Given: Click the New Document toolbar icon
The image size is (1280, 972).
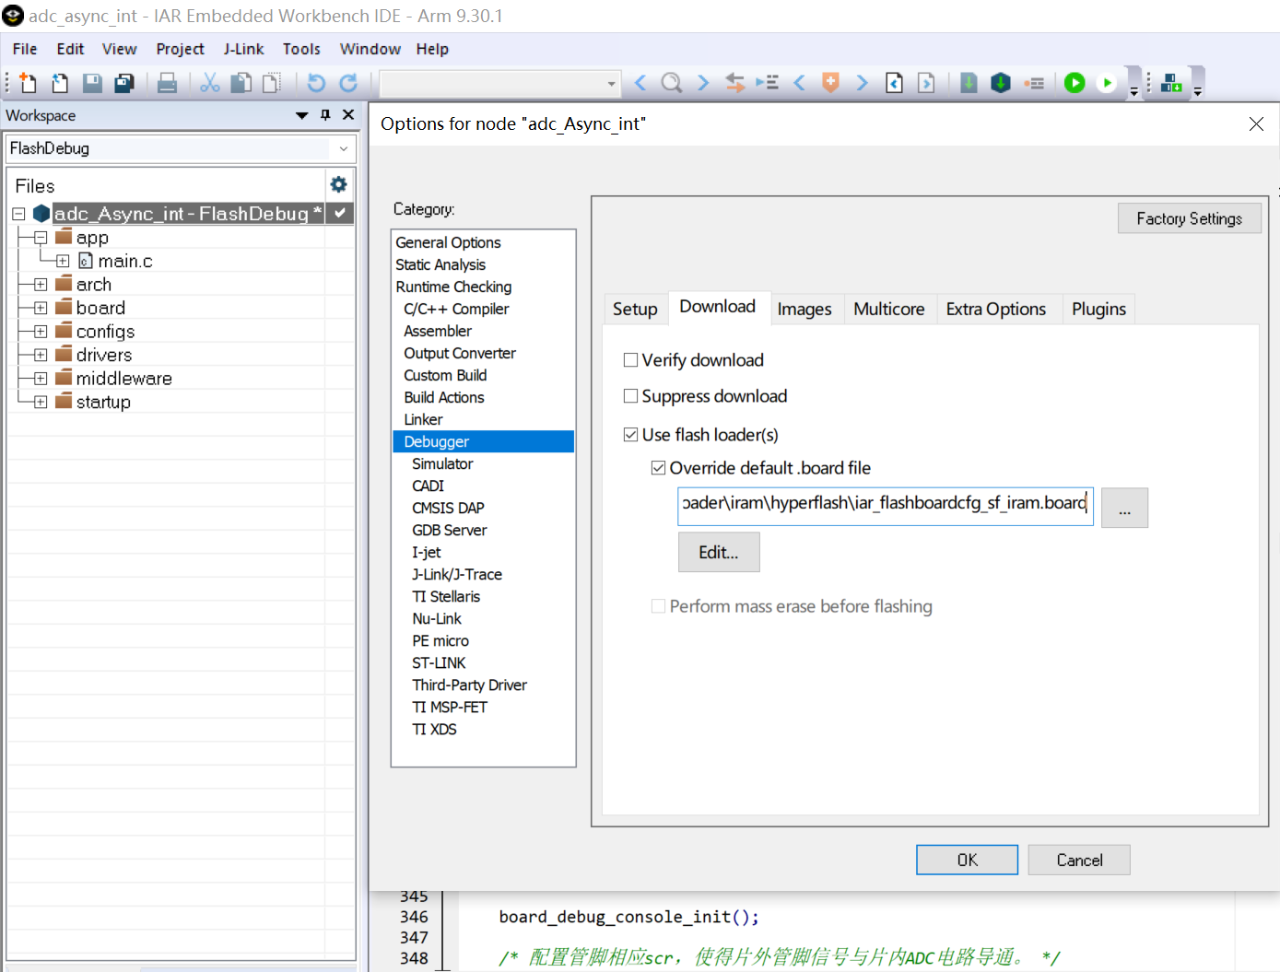Looking at the screenshot, I should (x=28, y=83).
